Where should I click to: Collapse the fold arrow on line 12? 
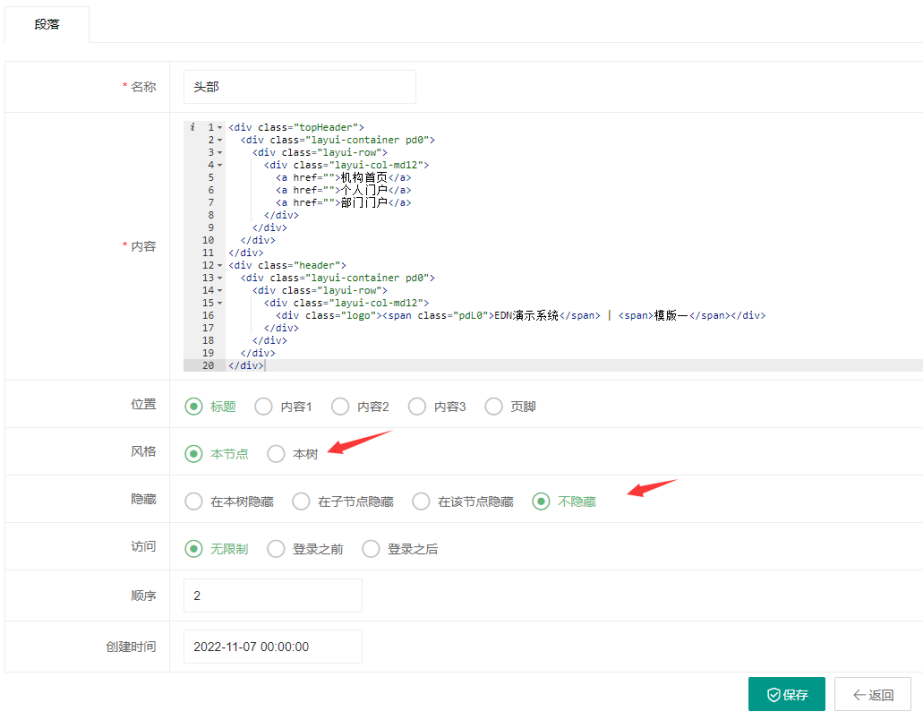coord(219,266)
